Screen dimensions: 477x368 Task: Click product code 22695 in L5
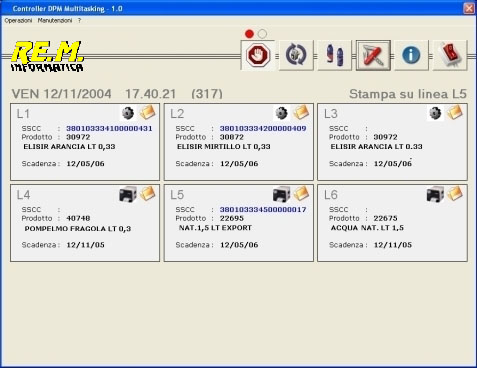(232, 218)
